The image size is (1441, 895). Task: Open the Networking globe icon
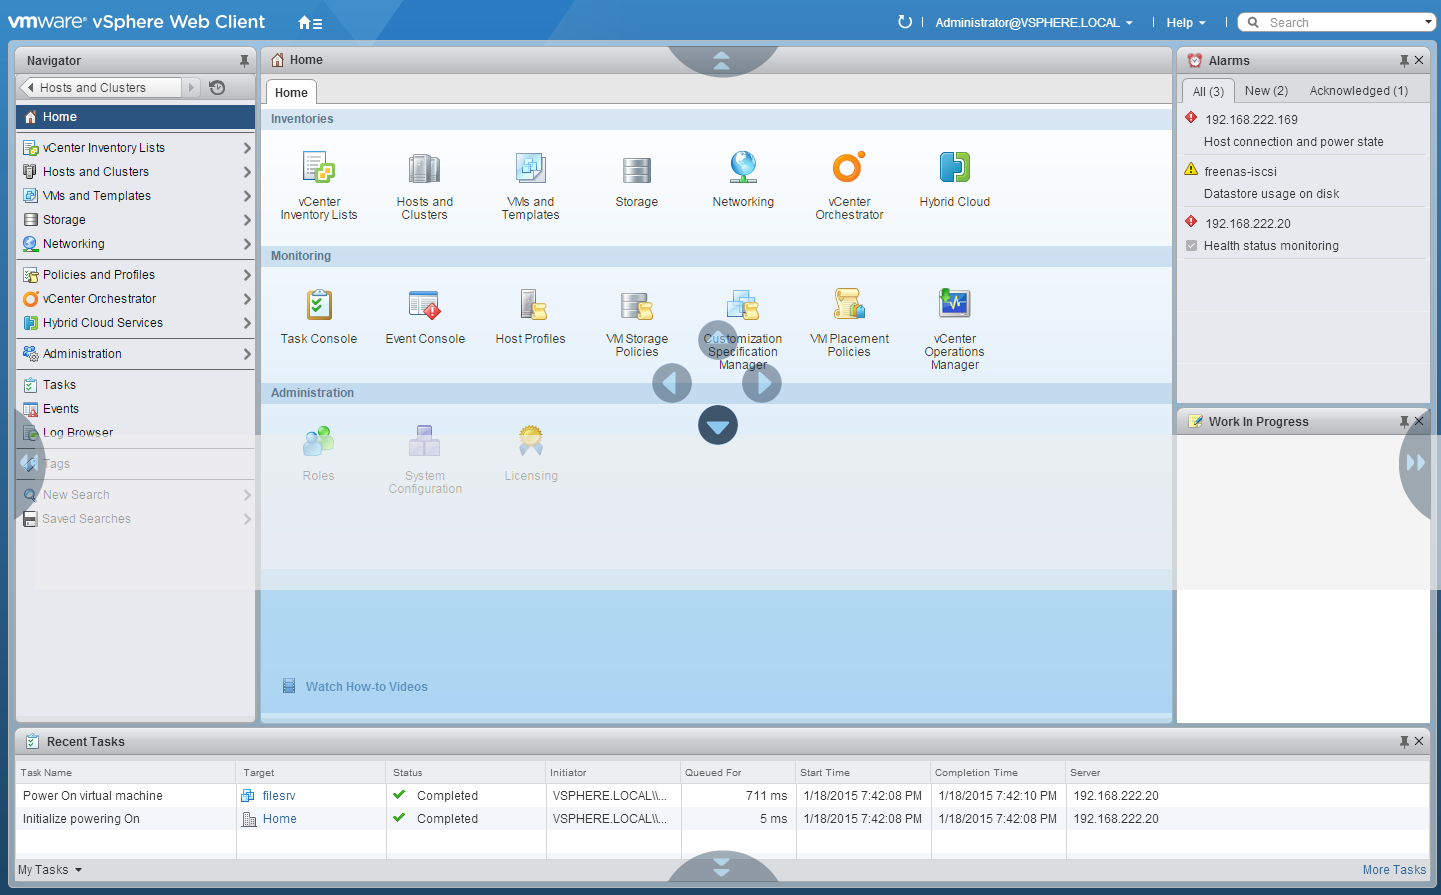click(743, 168)
